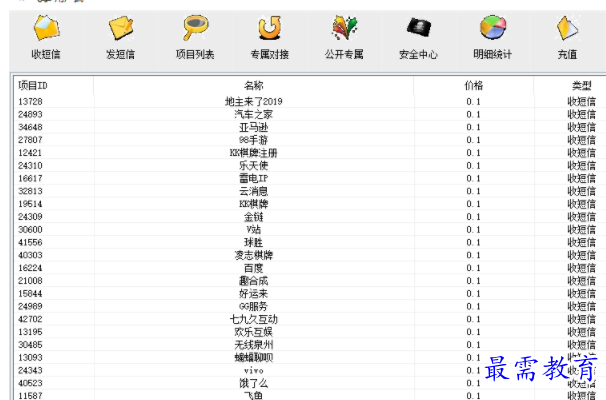Click project ID 27807
The height and width of the screenshot is (400, 606).
[30, 140]
